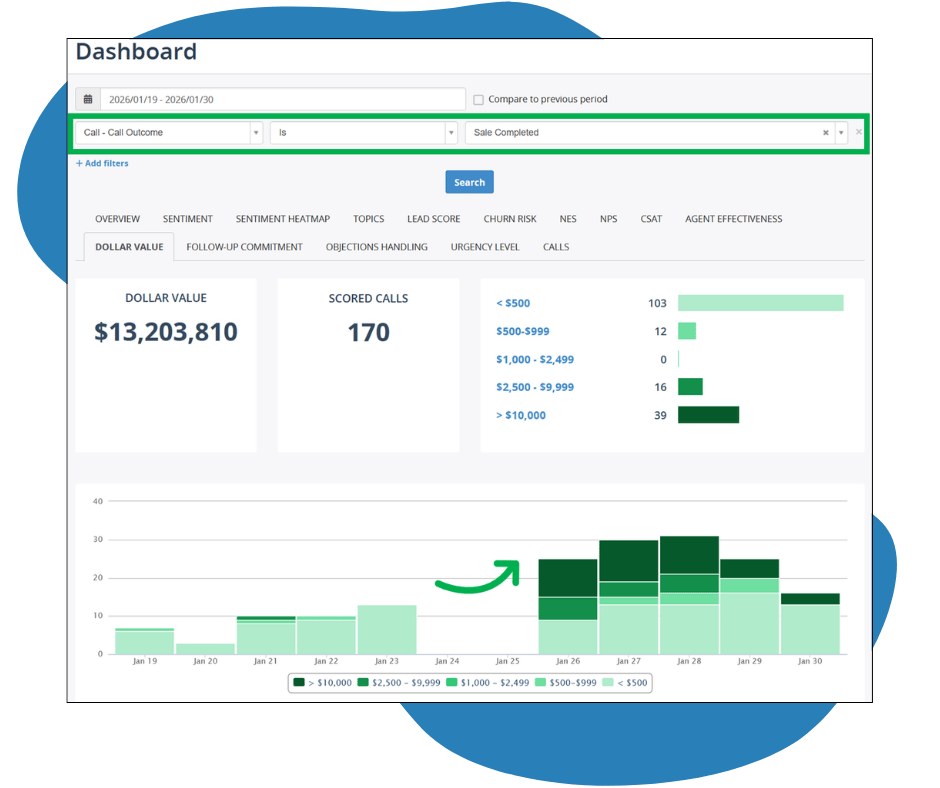
Task: Switch to the Calls tab
Action: (556, 247)
